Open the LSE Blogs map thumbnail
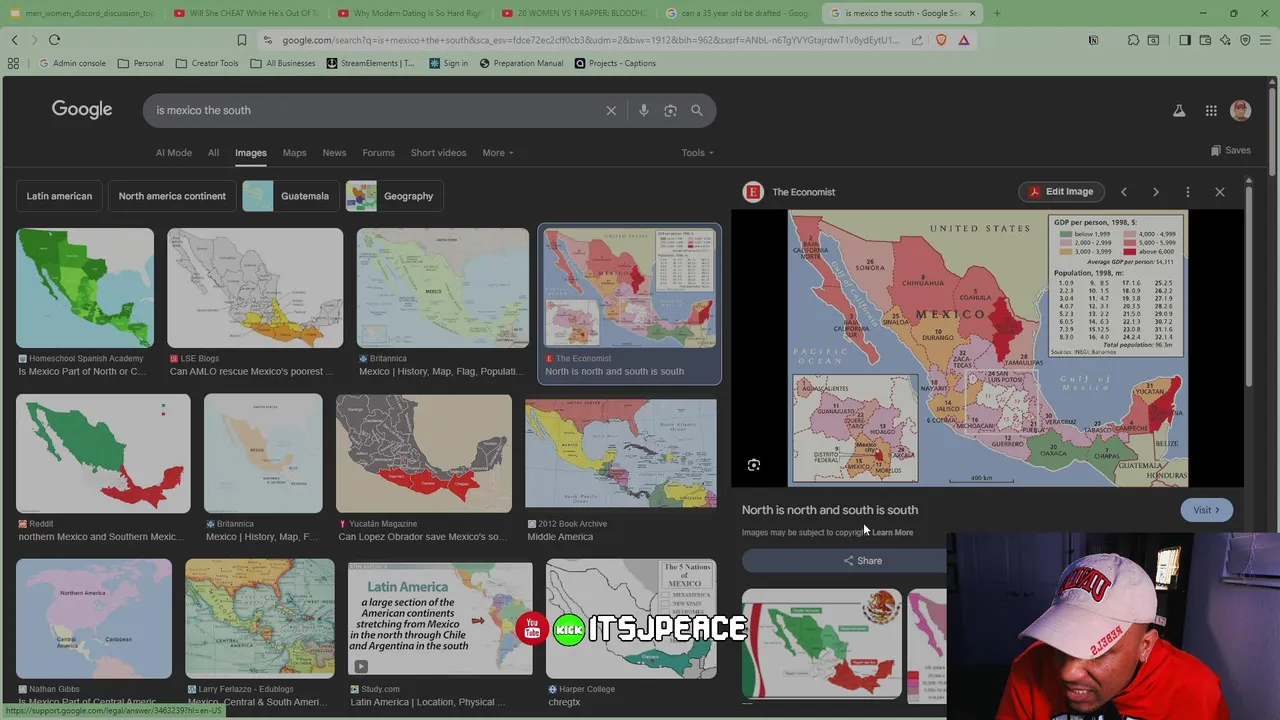 [x=255, y=288]
